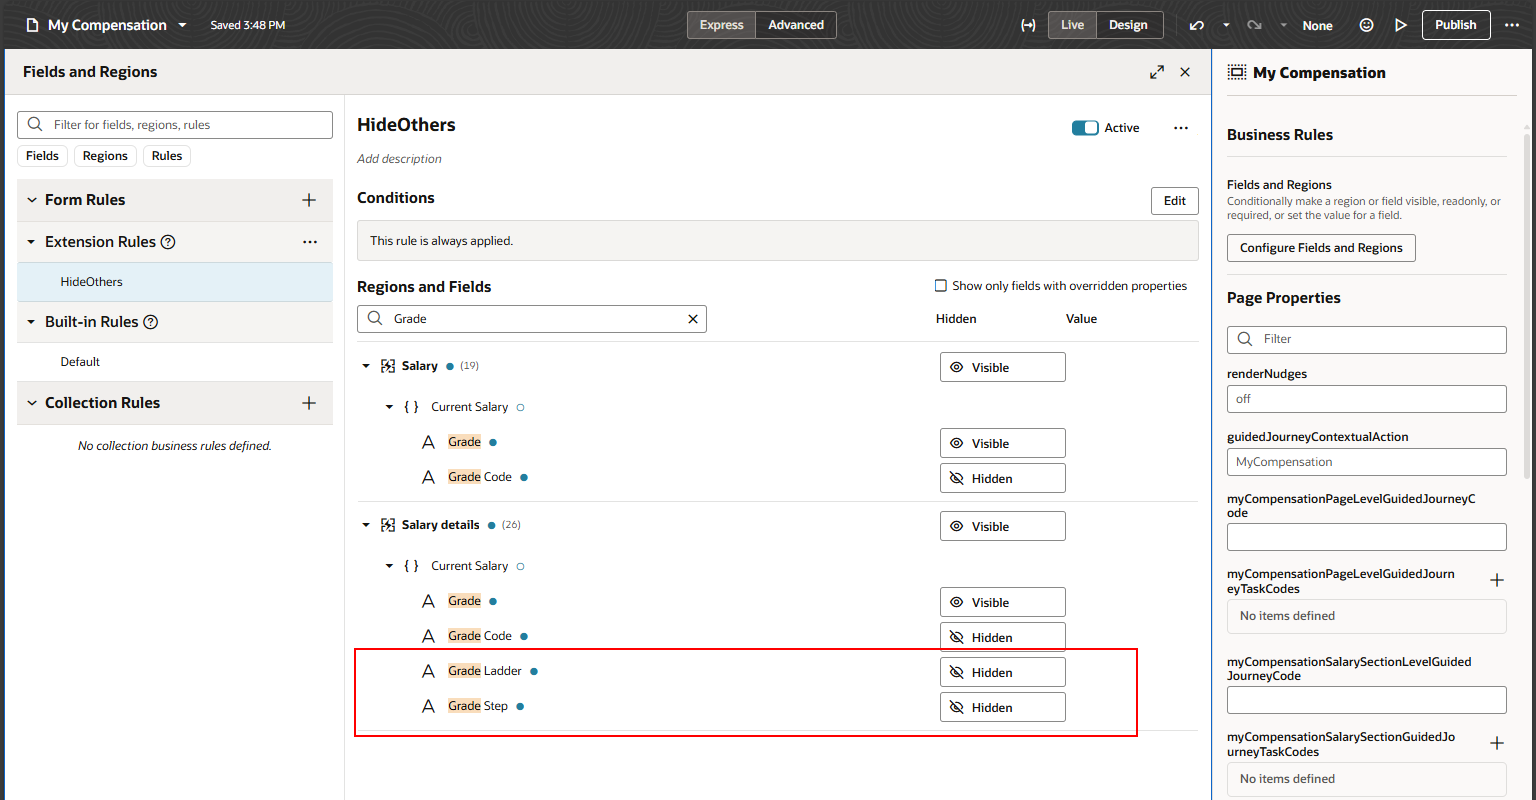Click the My Compensation page icon in properties

[x=1237, y=72]
